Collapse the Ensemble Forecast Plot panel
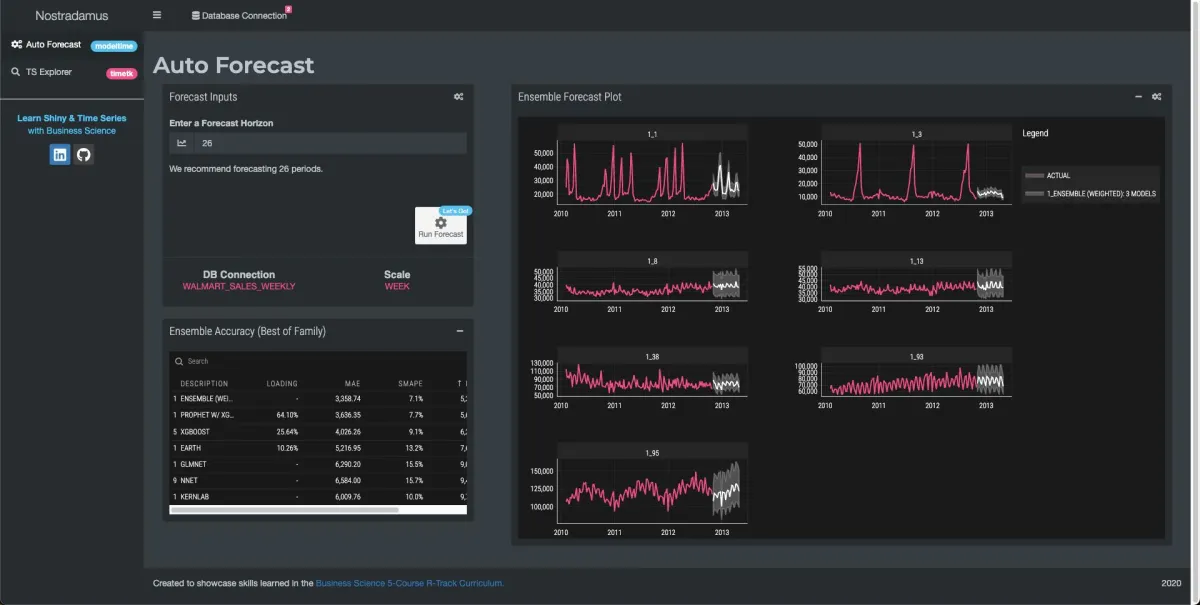Image resolution: width=1200 pixels, height=605 pixels. (x=1138, y=97)
